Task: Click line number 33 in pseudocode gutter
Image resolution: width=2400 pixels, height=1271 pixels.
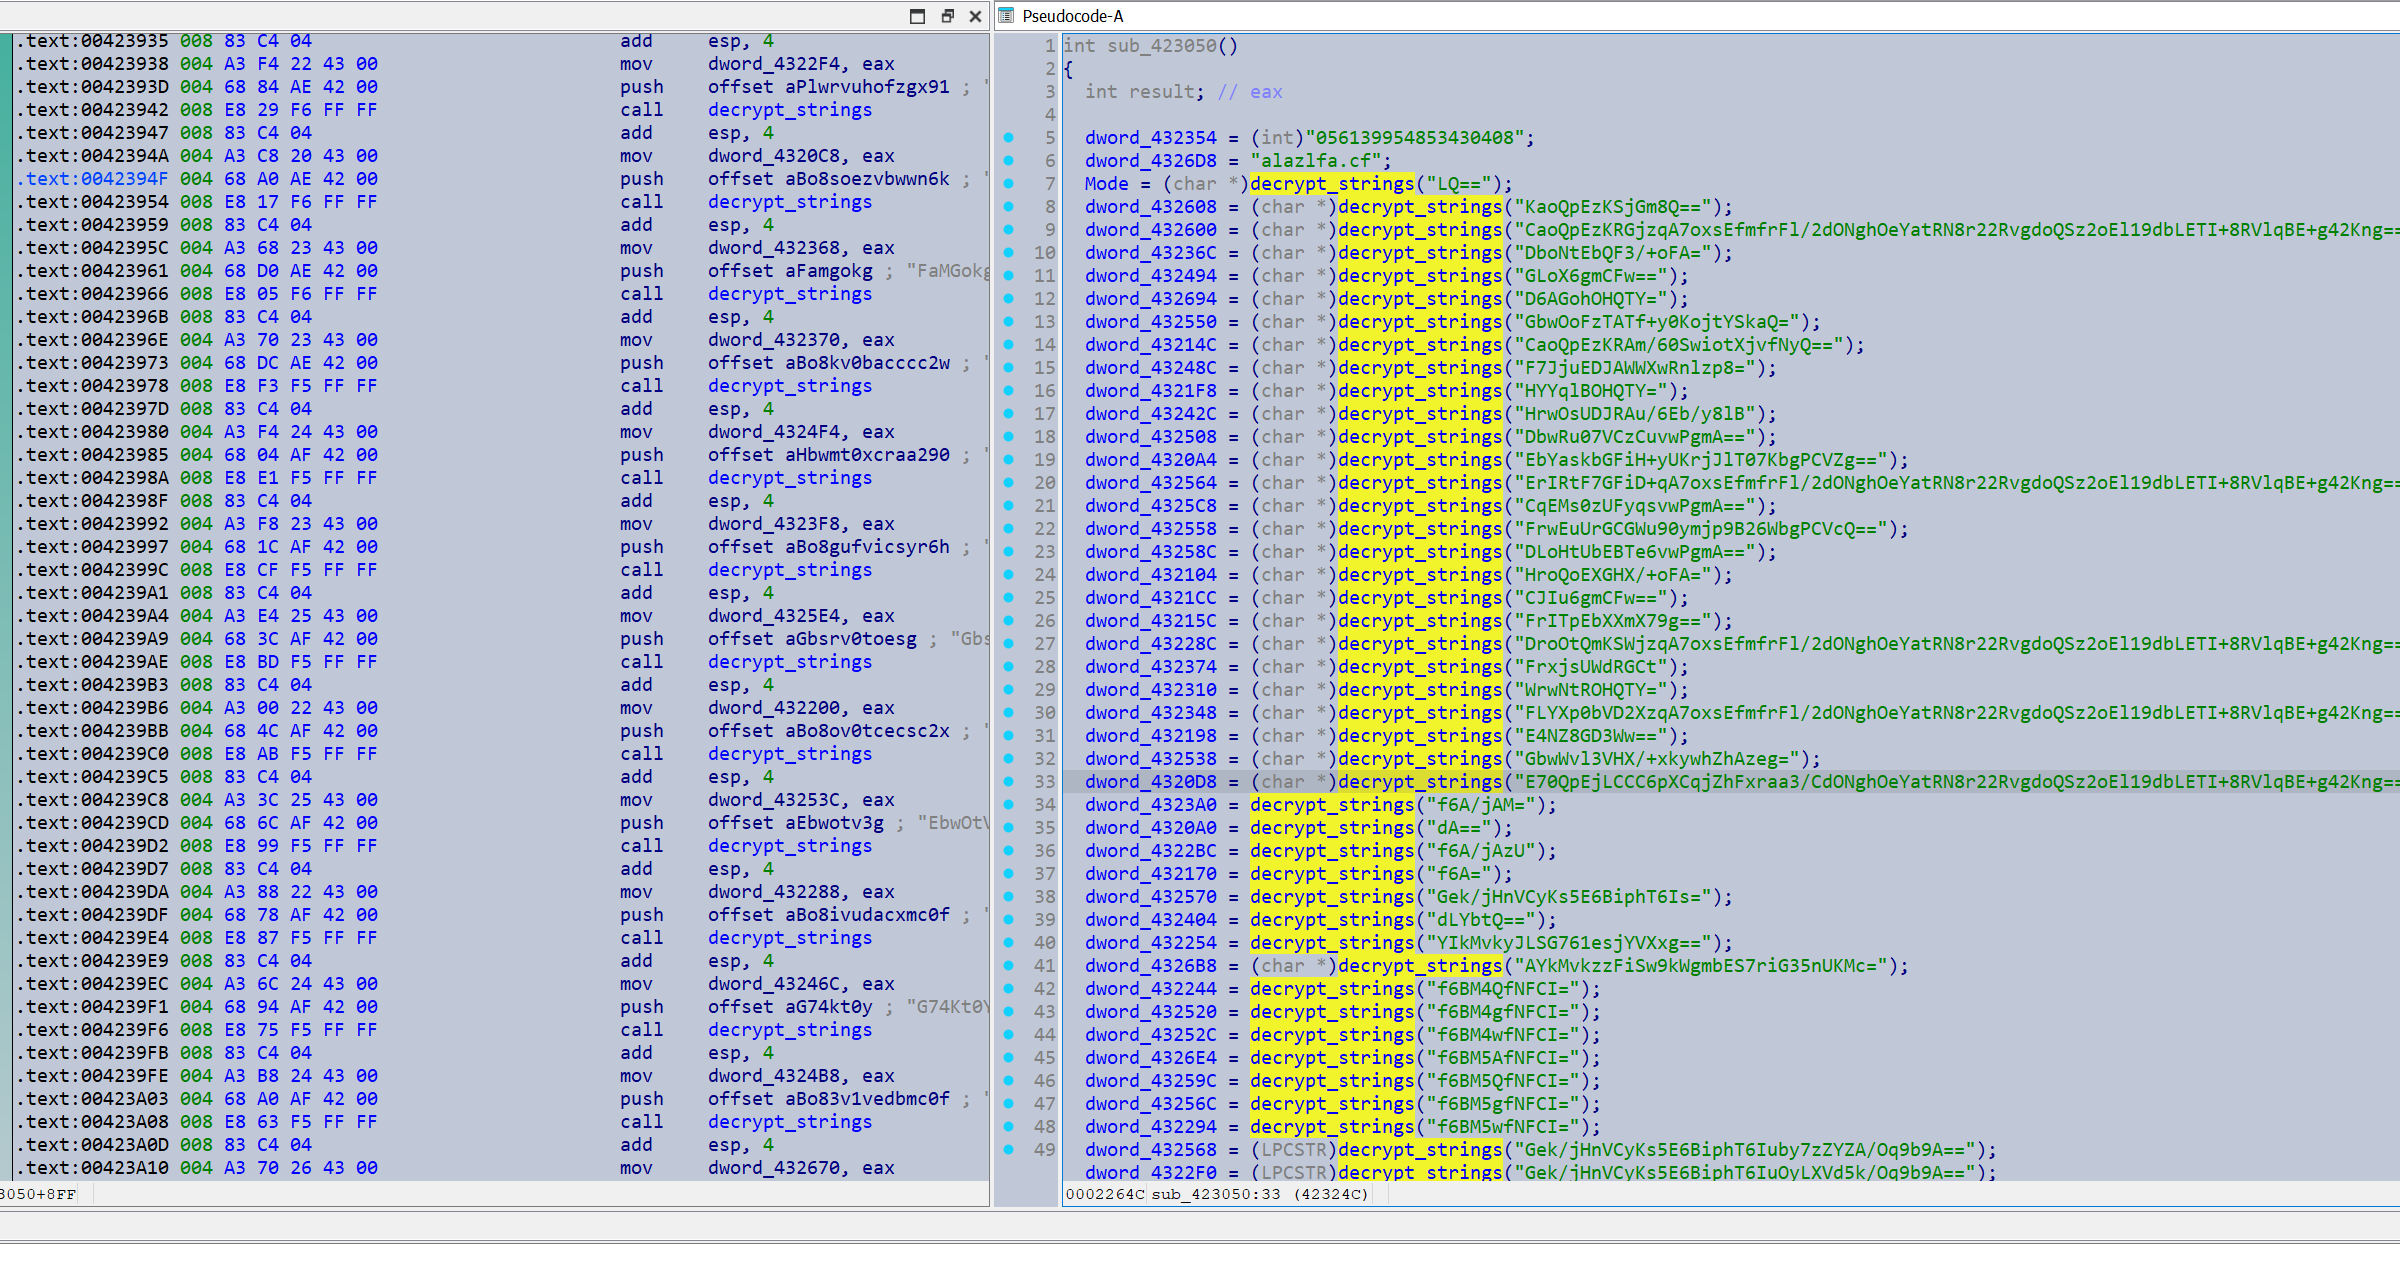Action: [x=1044, y=782]
